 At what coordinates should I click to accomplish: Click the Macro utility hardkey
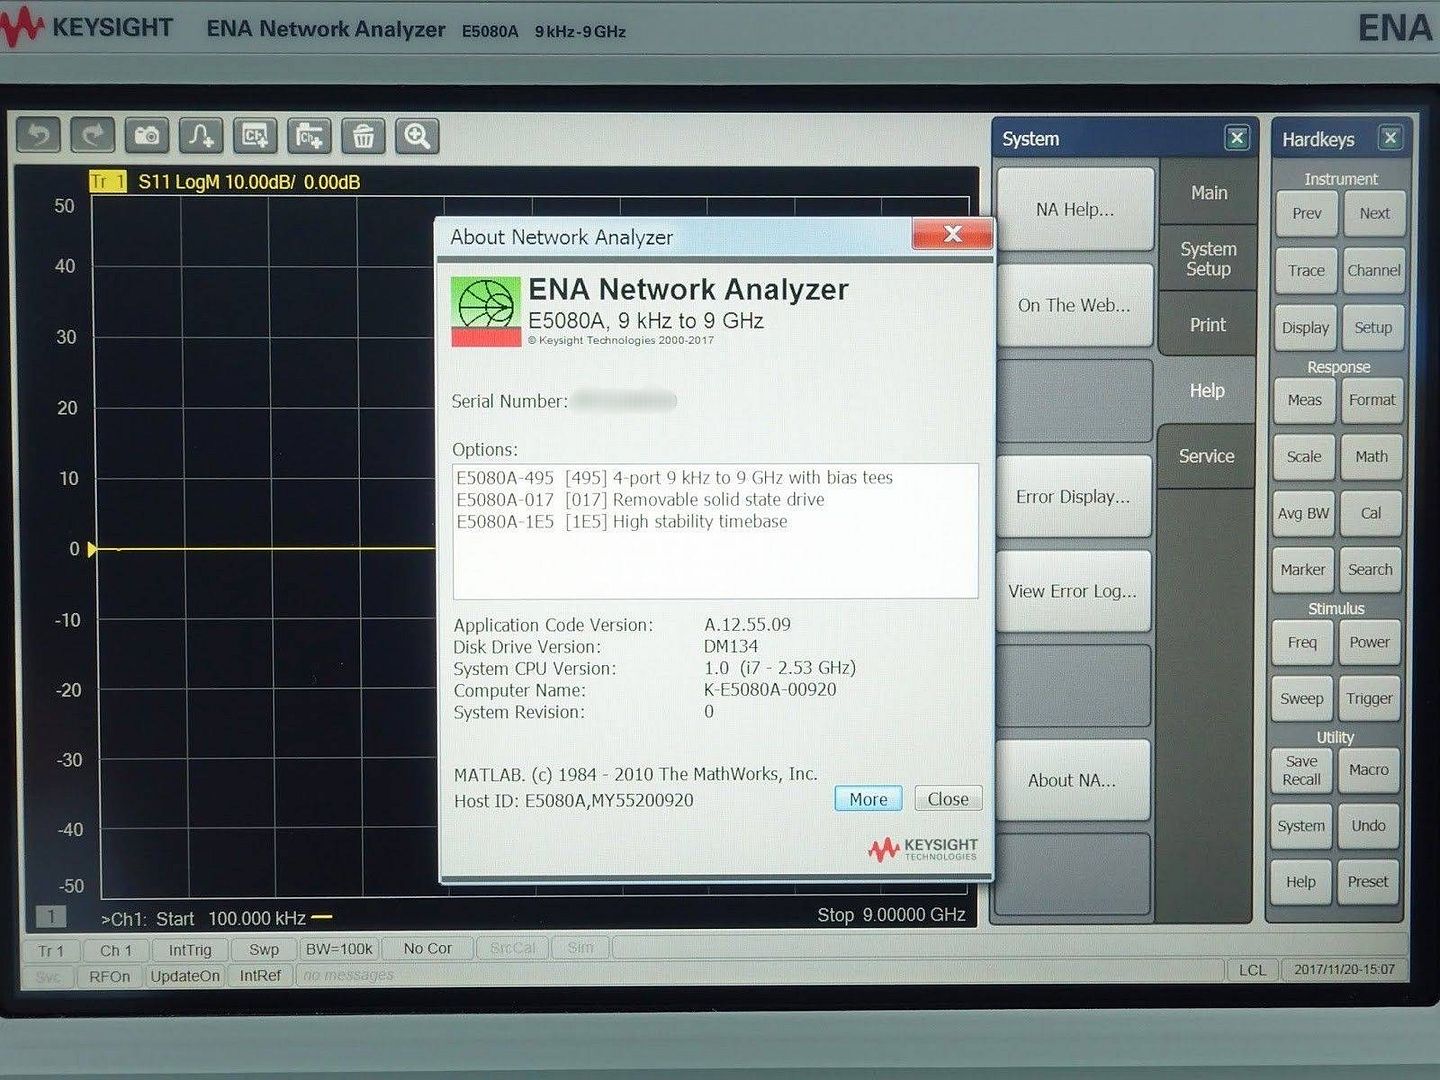point(1368,770)
